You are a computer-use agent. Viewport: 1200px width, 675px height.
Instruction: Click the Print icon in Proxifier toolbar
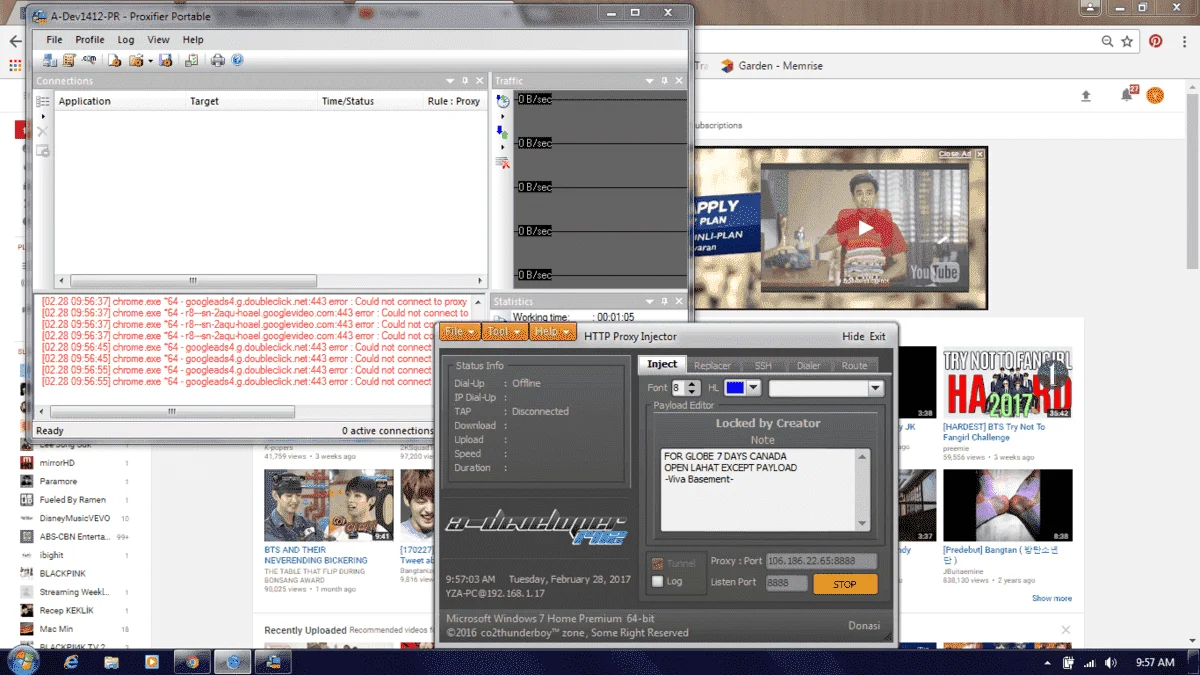pos(218,60)
